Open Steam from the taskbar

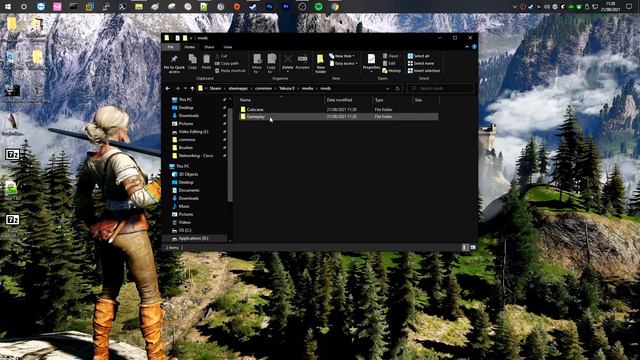pyautogui.click(x=253, y=7)
